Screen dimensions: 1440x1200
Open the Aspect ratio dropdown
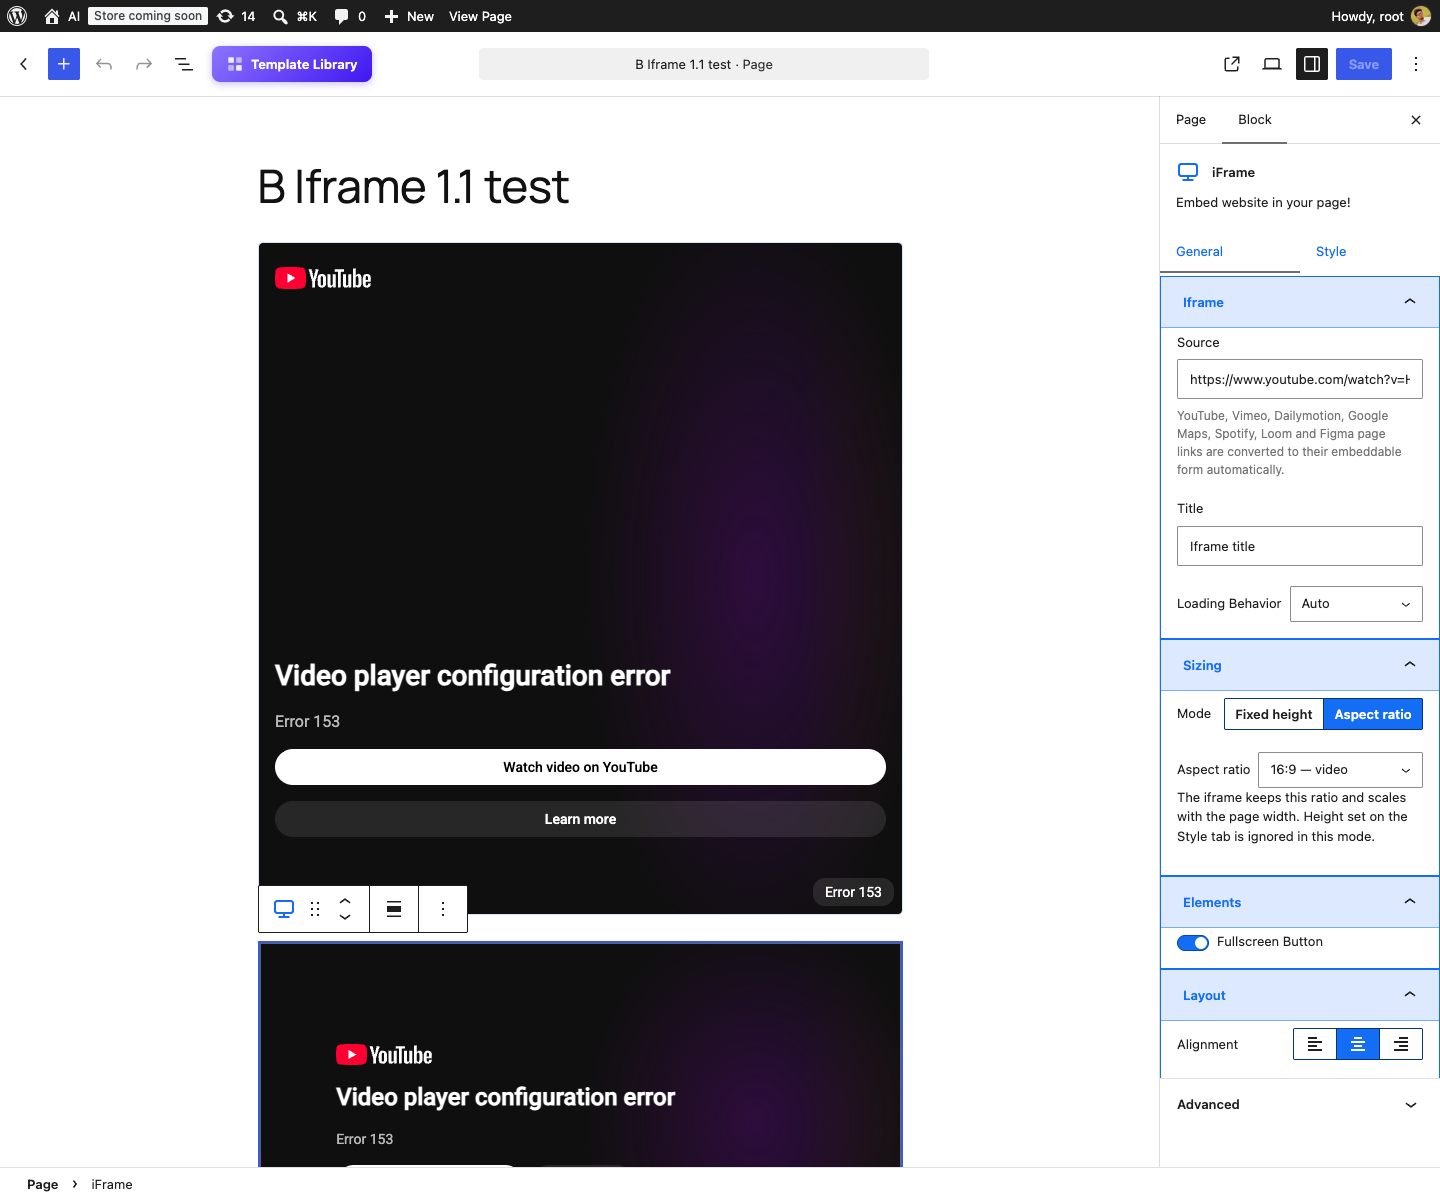pos(1340,770)
